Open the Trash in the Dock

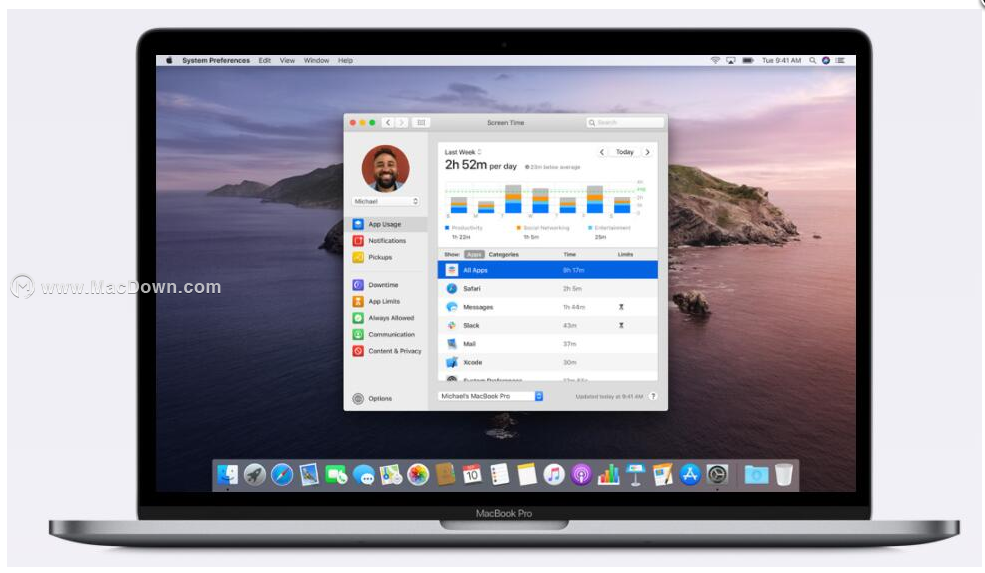[x=783, y=475]
